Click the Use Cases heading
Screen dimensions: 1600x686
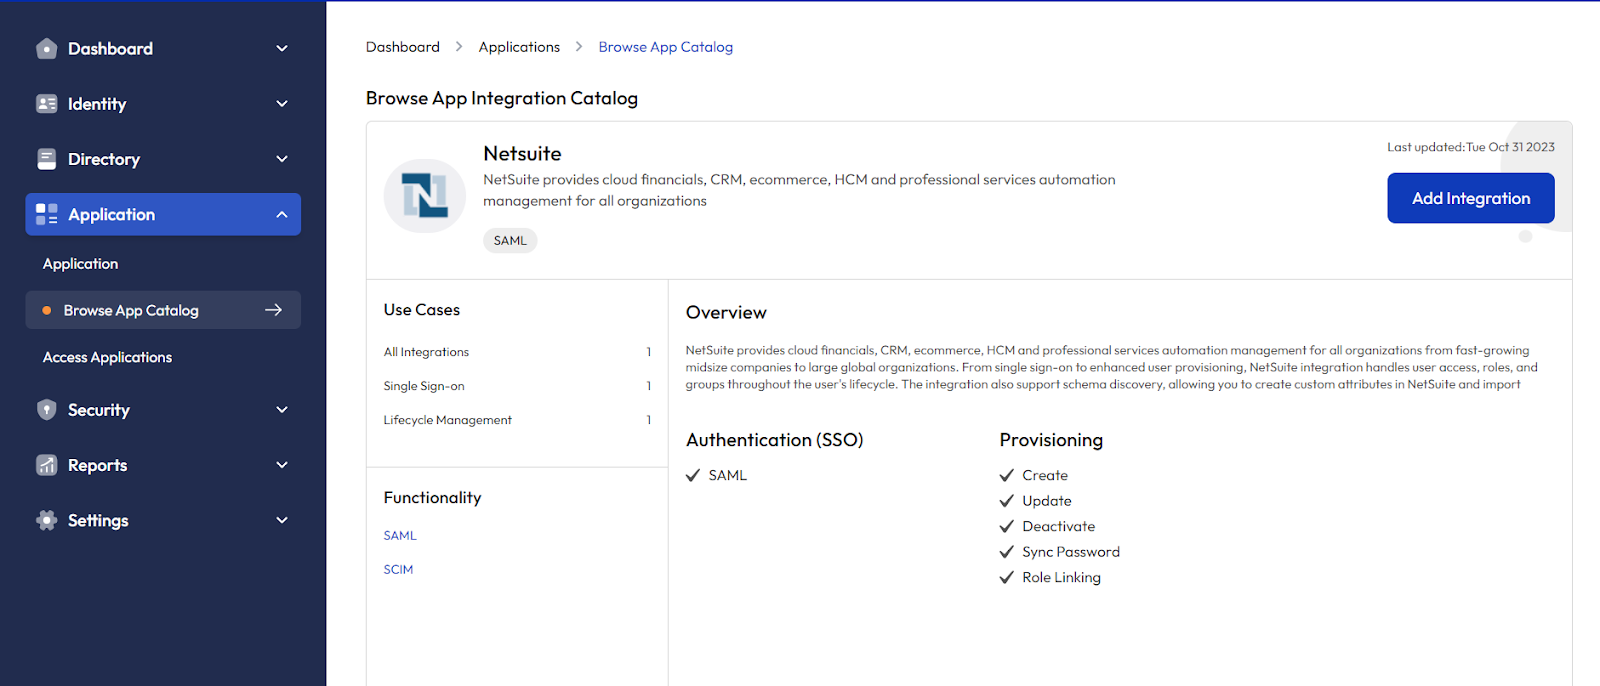coord(422,310)
